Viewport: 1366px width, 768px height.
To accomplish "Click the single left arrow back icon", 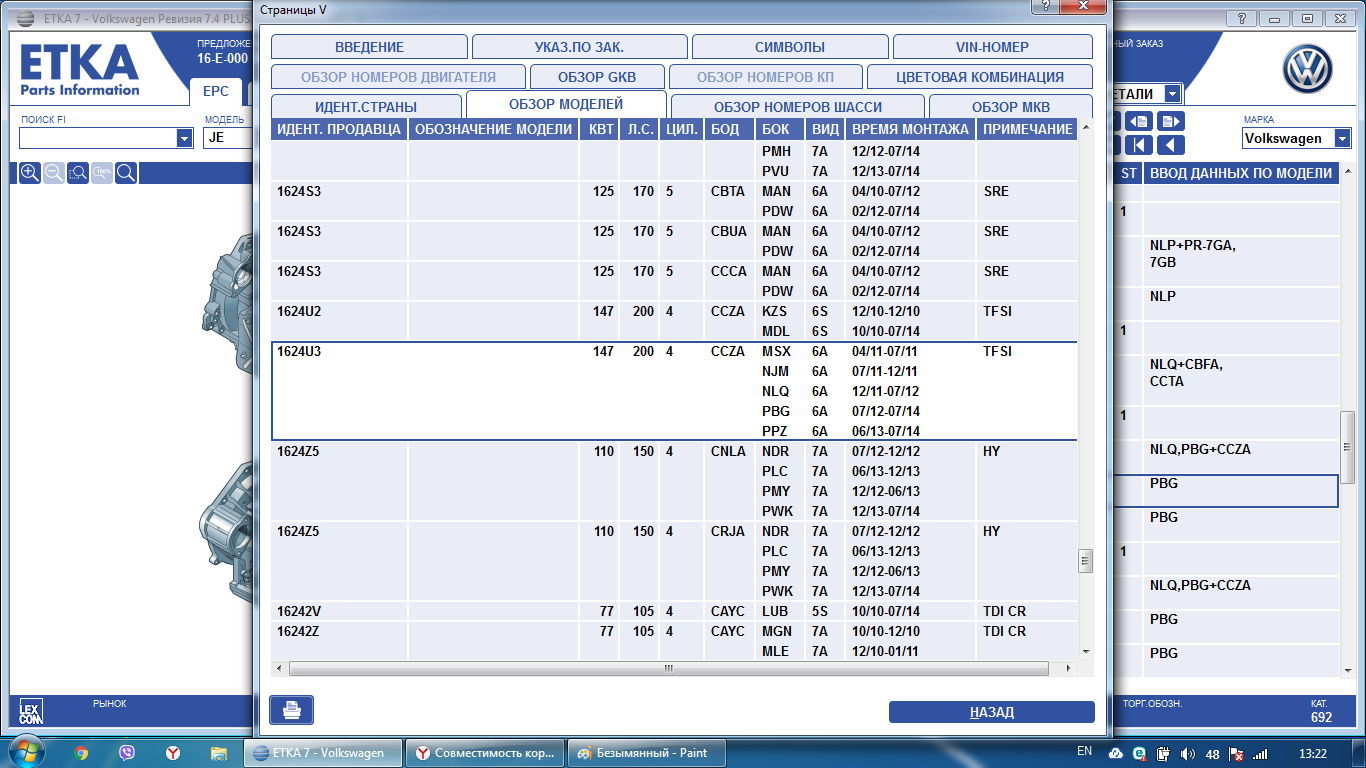I will point(1170,145).
